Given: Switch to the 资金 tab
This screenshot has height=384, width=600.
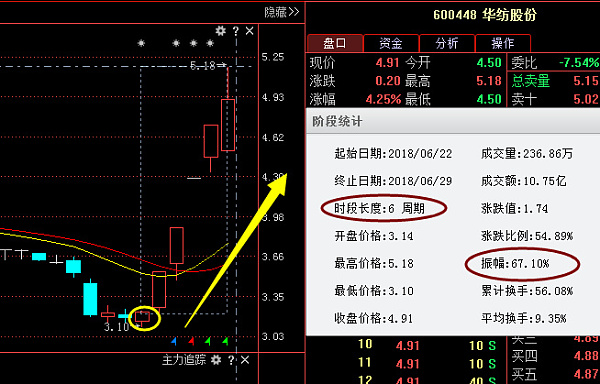Looking at the screenshot, I should point(391,43).
